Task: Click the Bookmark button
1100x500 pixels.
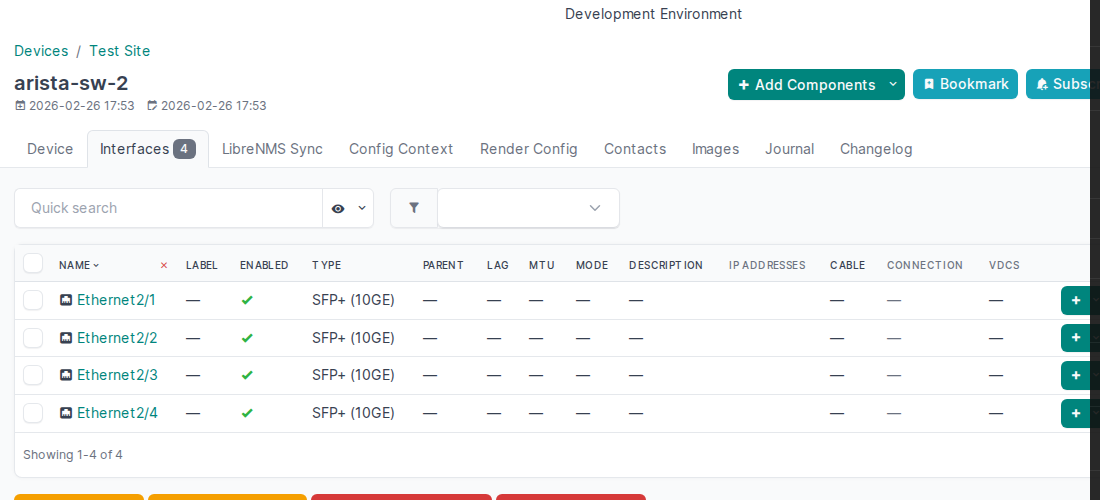Action: (x=965, y=84)
